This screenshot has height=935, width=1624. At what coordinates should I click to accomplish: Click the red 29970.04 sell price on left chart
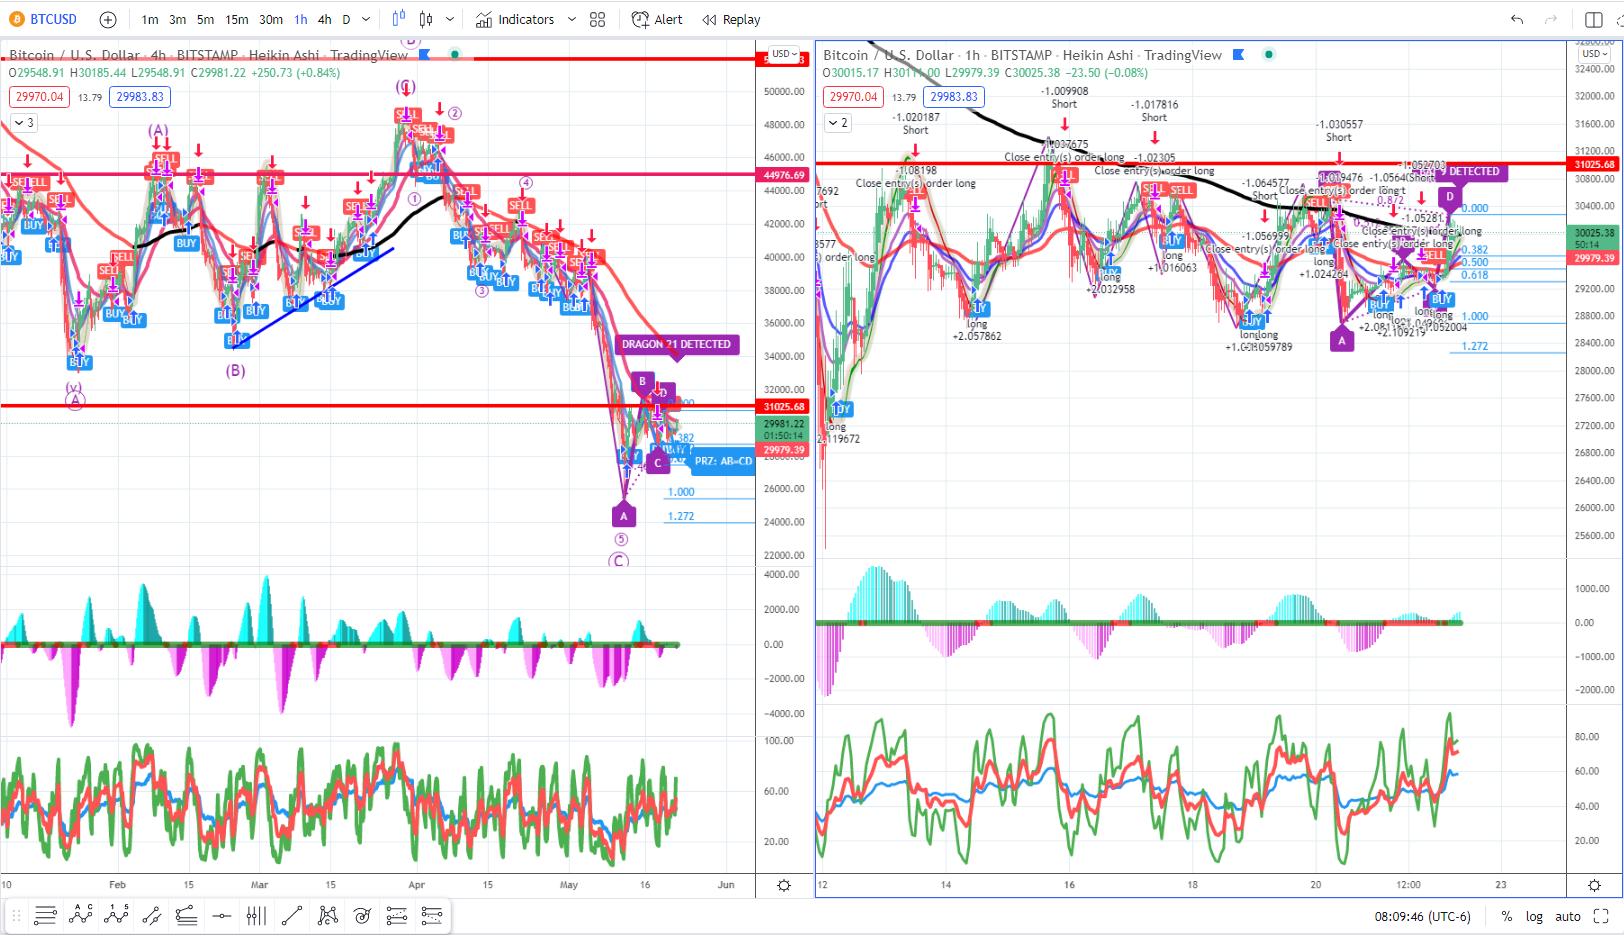tap(40, 97)
